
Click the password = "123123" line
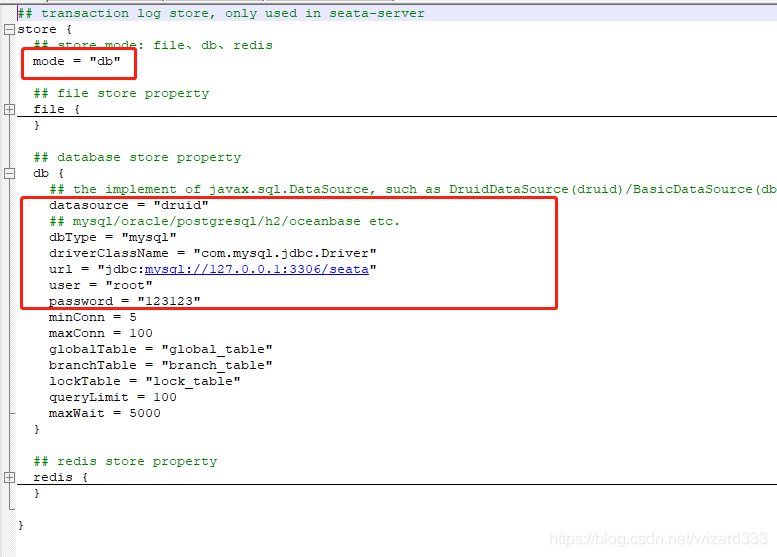point(124,301)
